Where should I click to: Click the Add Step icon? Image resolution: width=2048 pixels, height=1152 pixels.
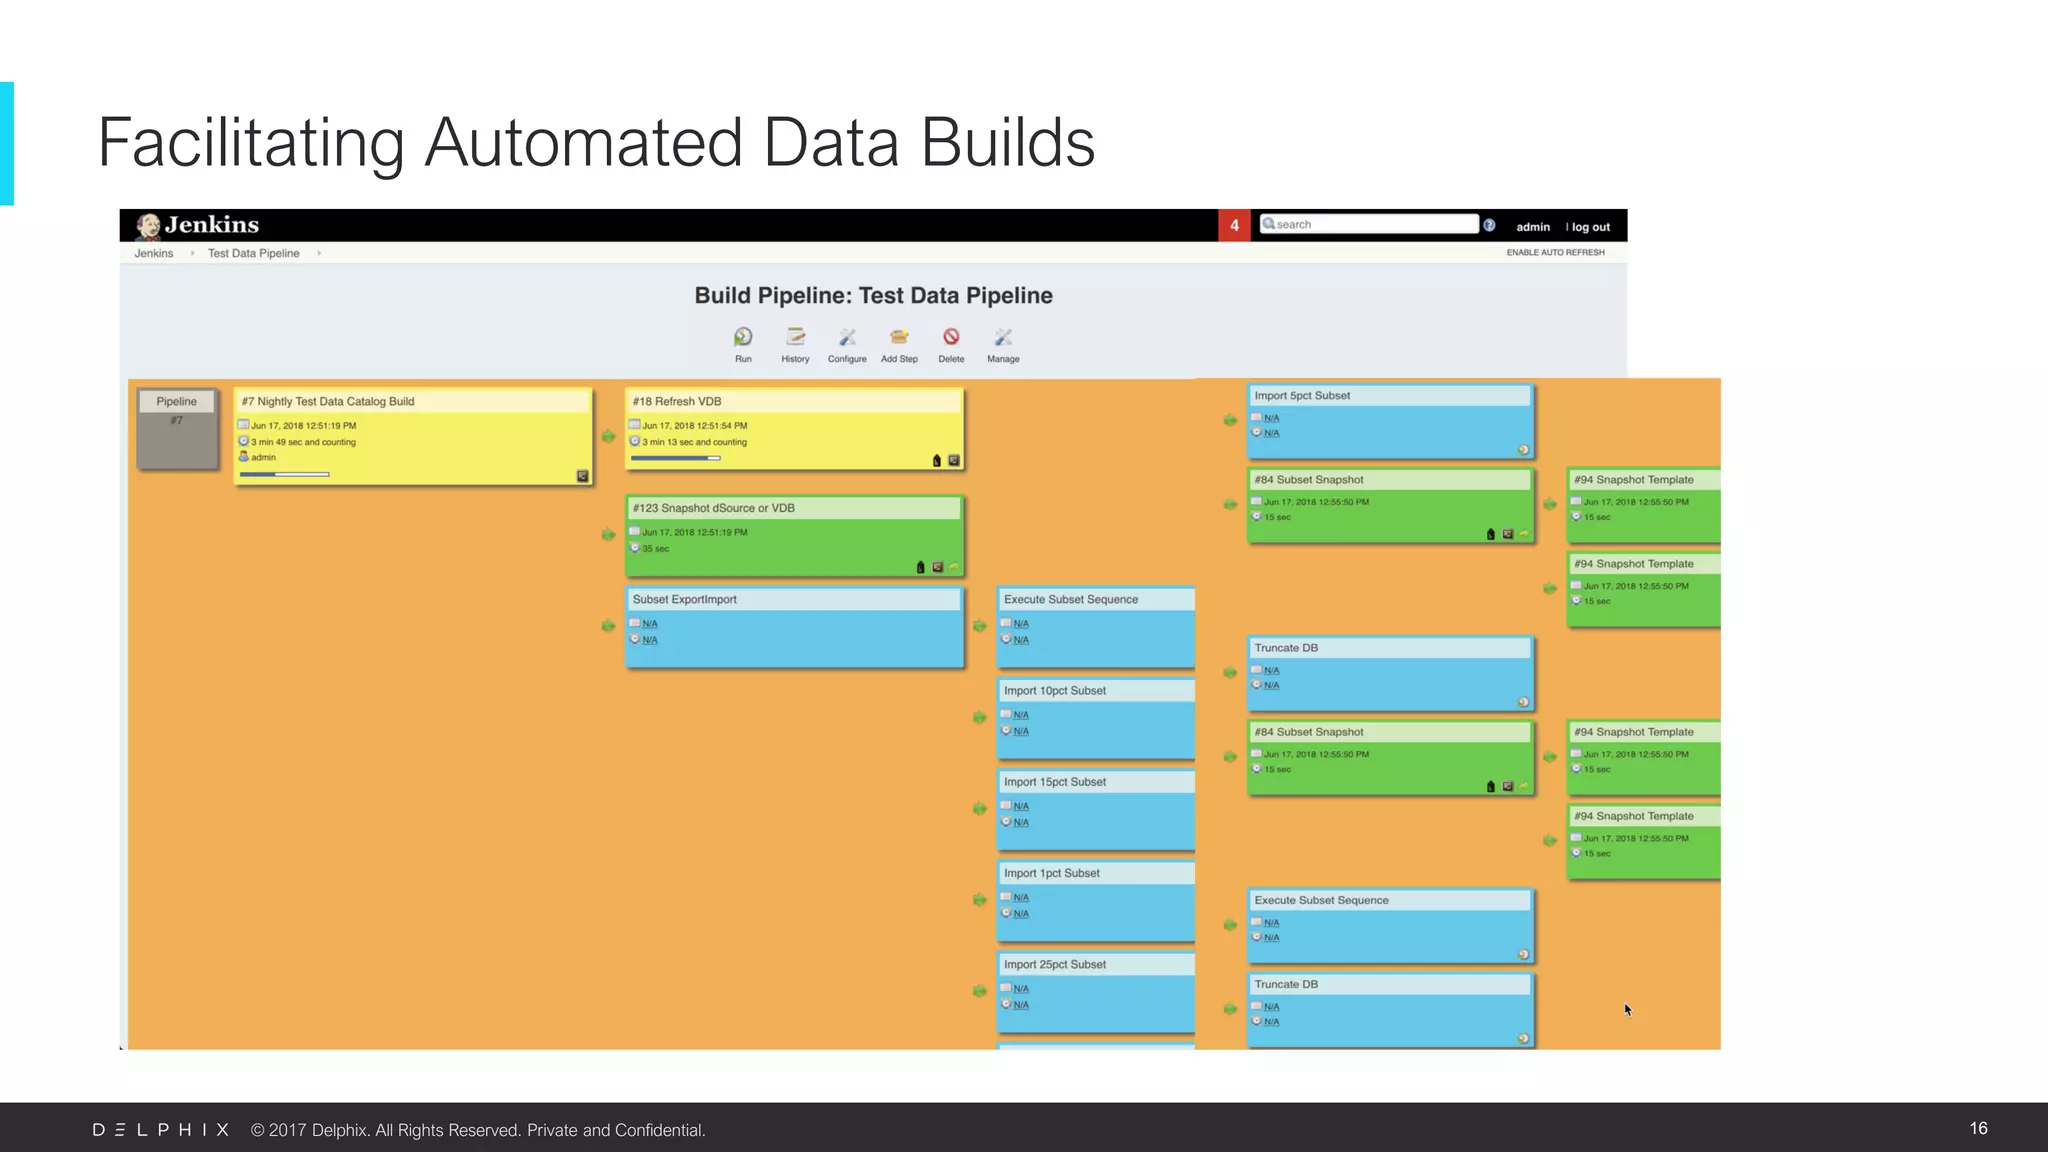tap(899, 337)
